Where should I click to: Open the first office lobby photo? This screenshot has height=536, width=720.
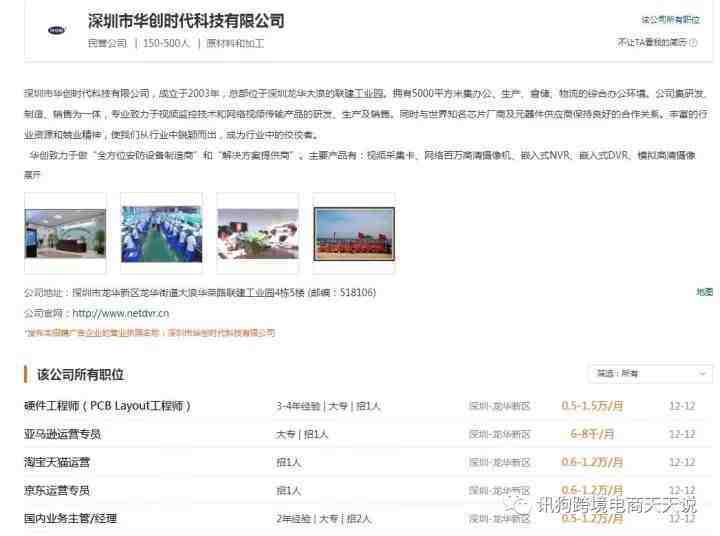65,233
